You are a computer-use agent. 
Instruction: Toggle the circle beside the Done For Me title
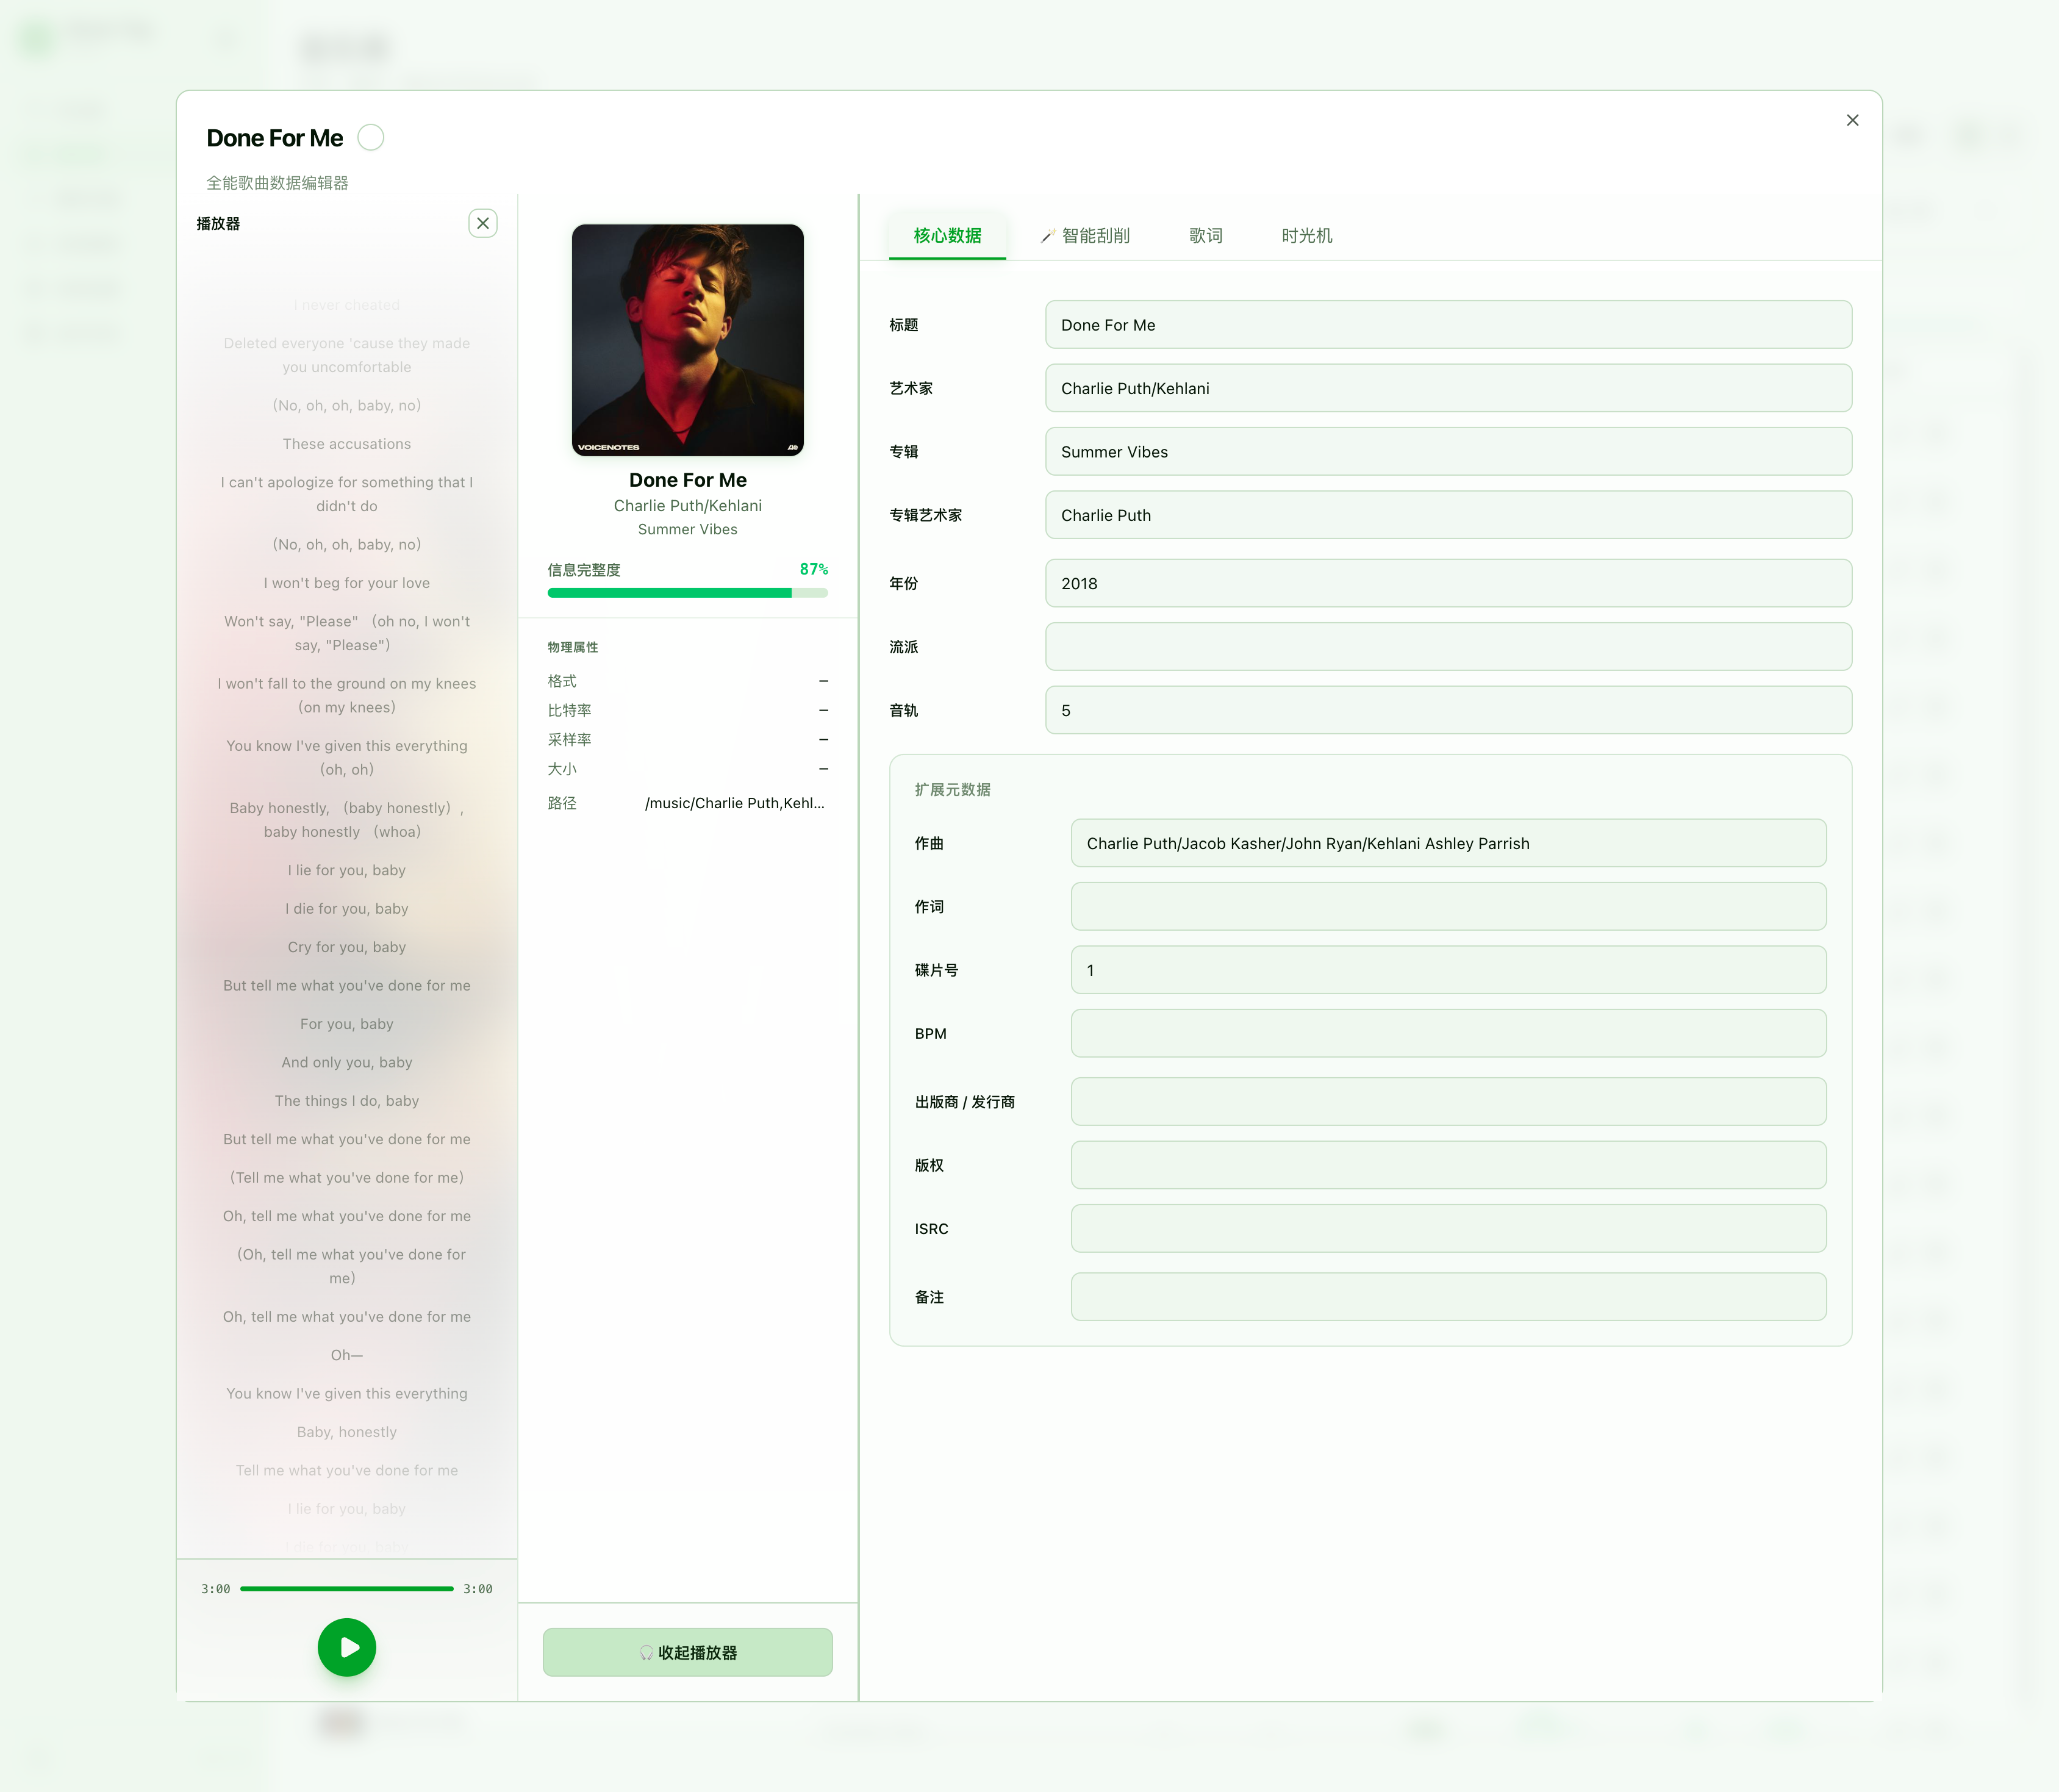point(371,137)
